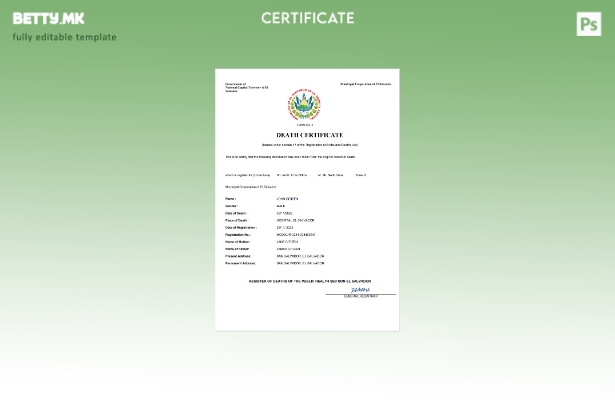Click the 'fully editable template' text
Image resolution: width=615 pixels, height=400 pixels.
click(64, 37)
